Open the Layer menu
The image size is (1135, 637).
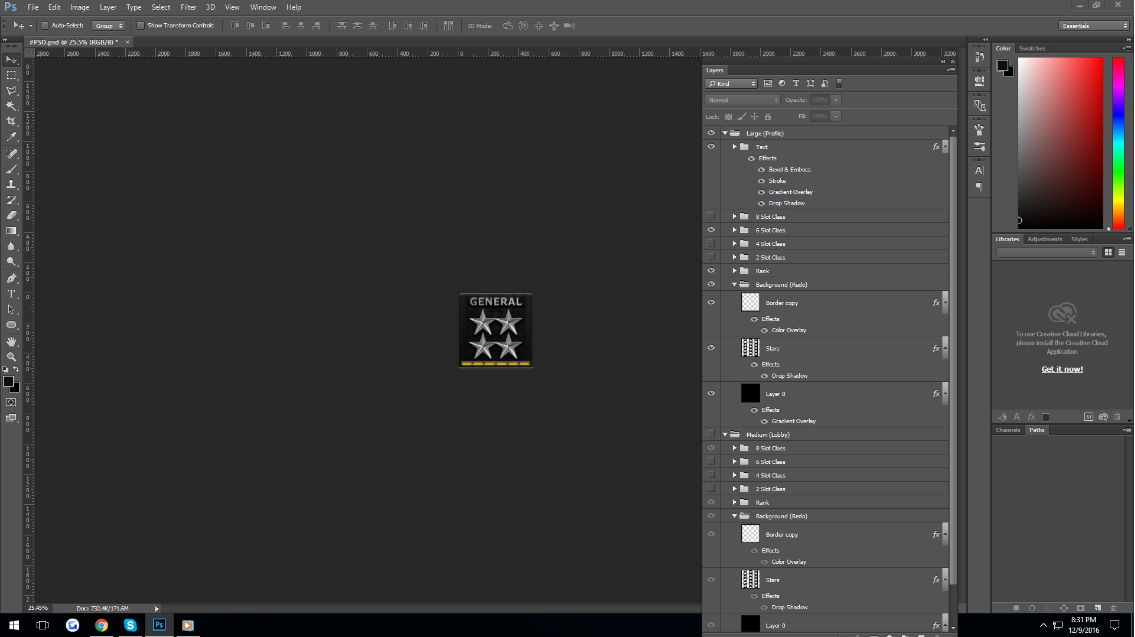point(108,7)
